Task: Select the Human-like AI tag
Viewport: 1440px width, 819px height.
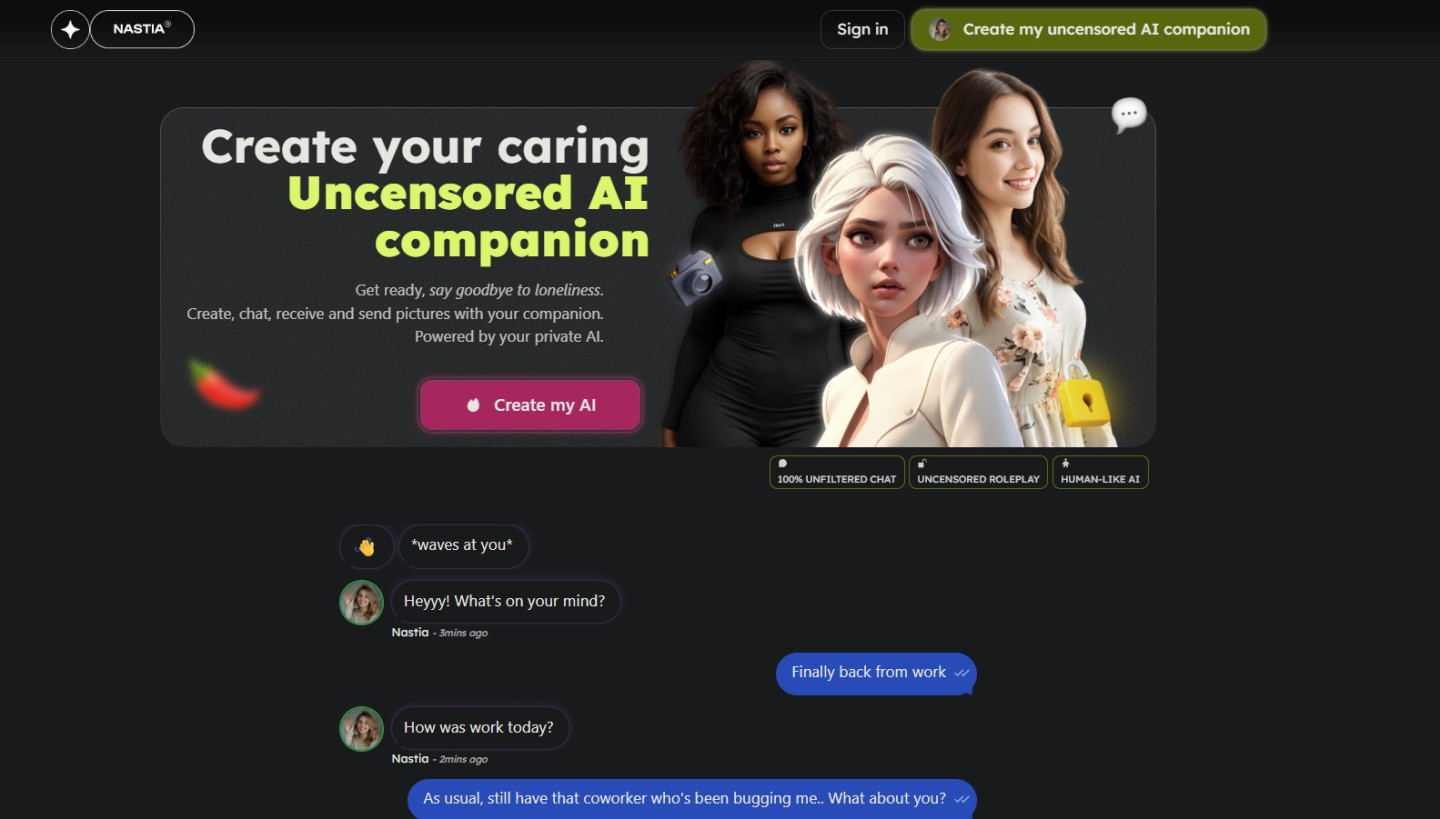Action: [x=1100, y=472]
